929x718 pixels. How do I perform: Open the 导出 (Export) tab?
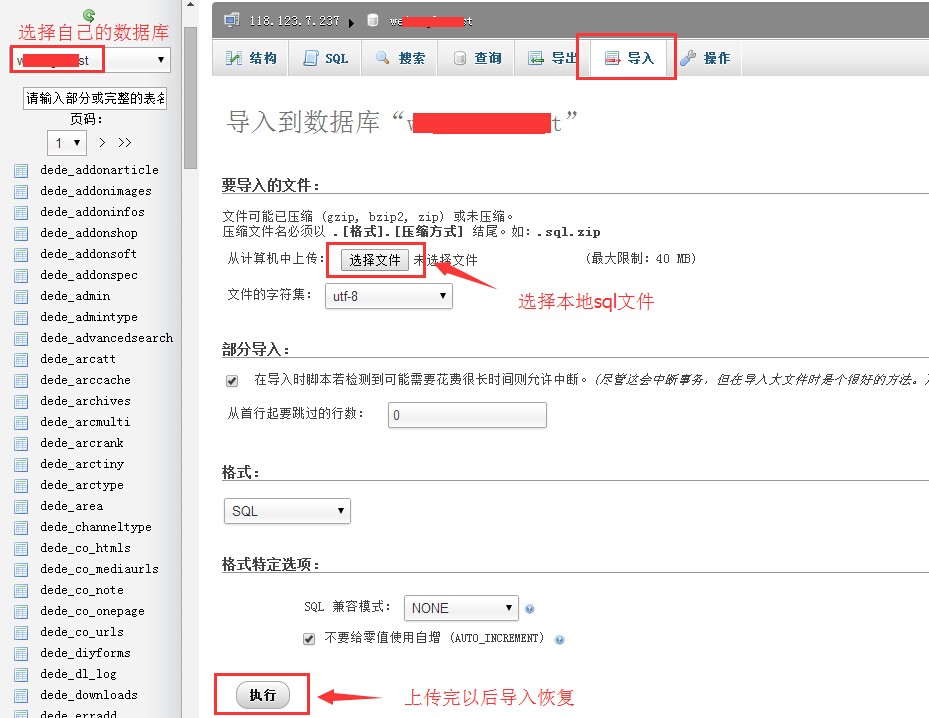(552, 58)
